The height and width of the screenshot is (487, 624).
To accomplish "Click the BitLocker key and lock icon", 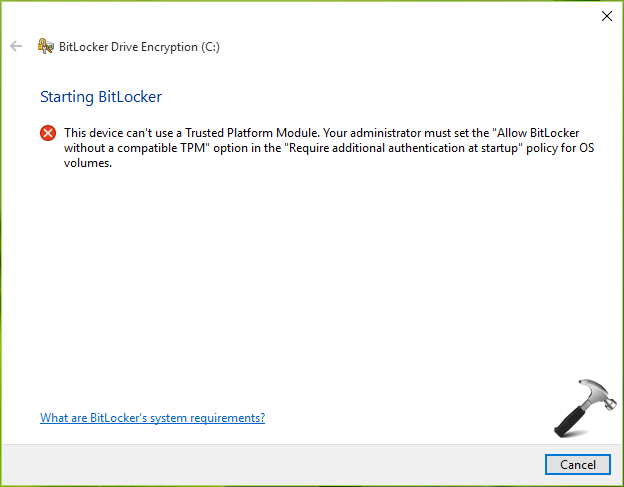I will coord(44,46).
